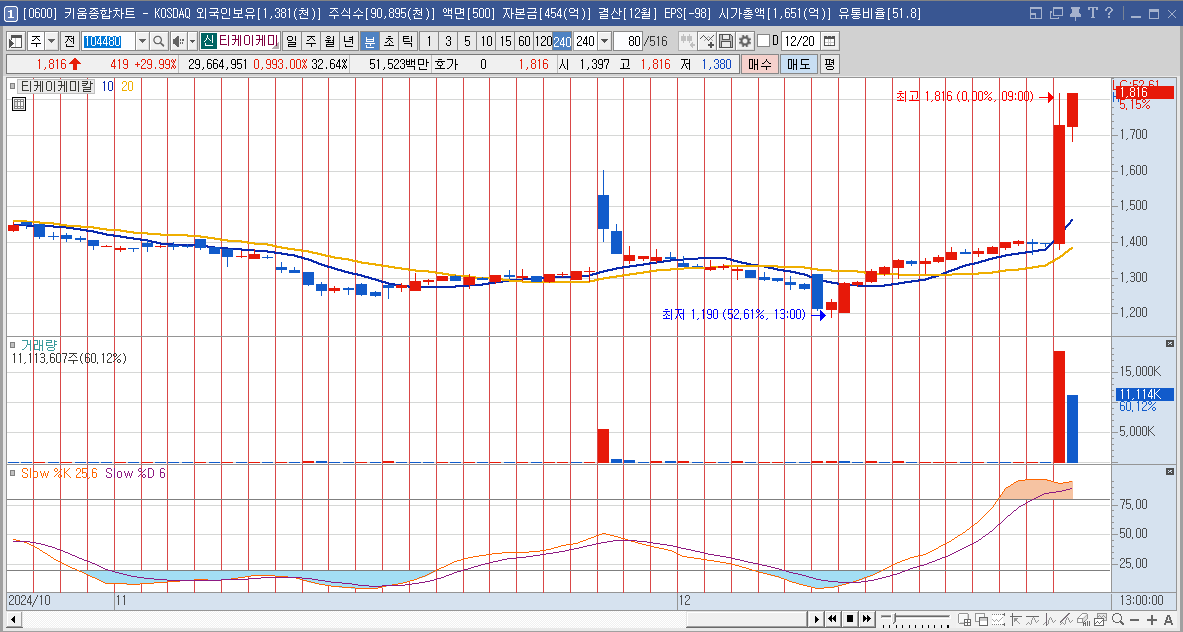Click the bottom cascading windows icon

coord(982,619)
